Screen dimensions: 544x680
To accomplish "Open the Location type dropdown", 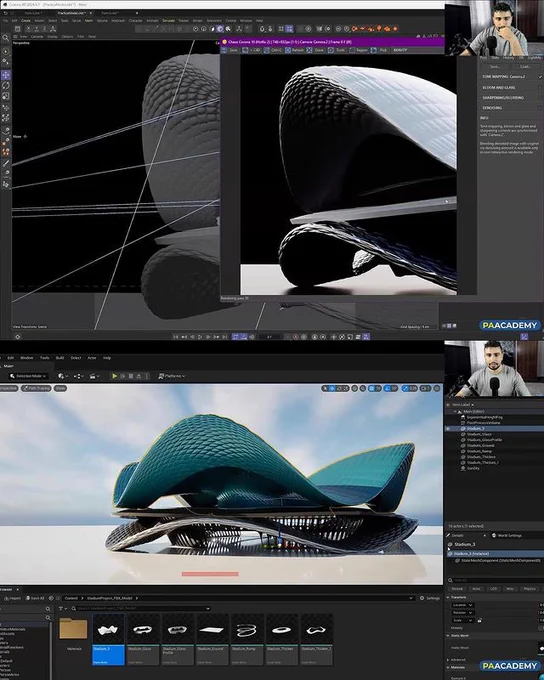I will click(462, 605).
